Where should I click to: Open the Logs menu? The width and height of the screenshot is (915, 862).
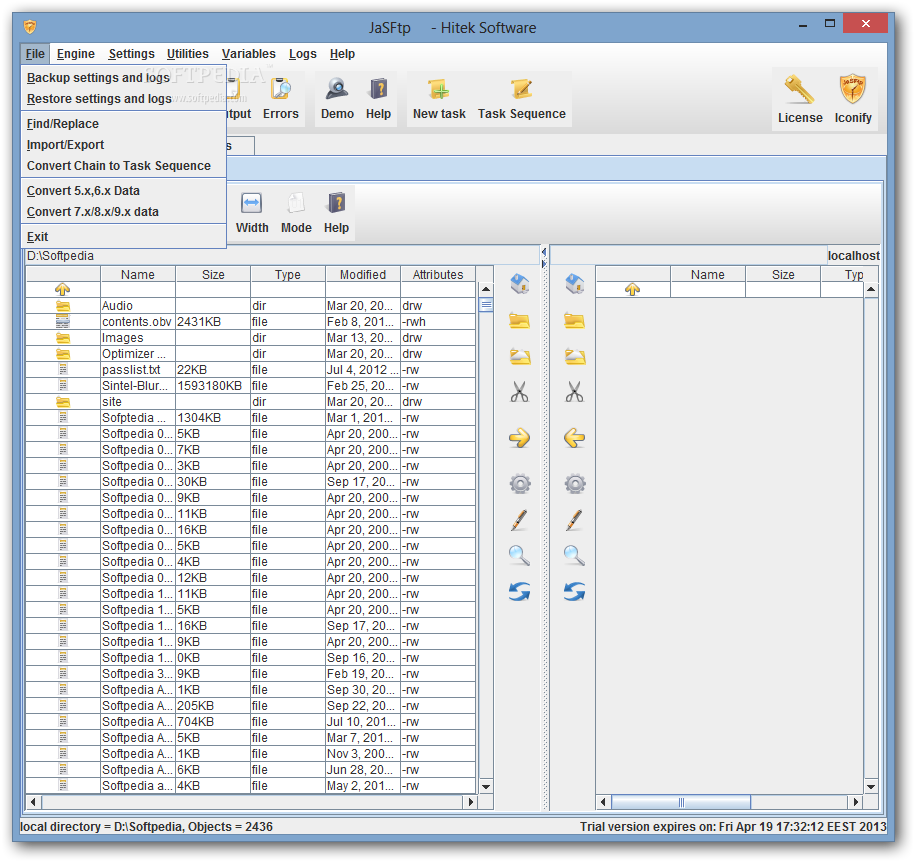302,54
